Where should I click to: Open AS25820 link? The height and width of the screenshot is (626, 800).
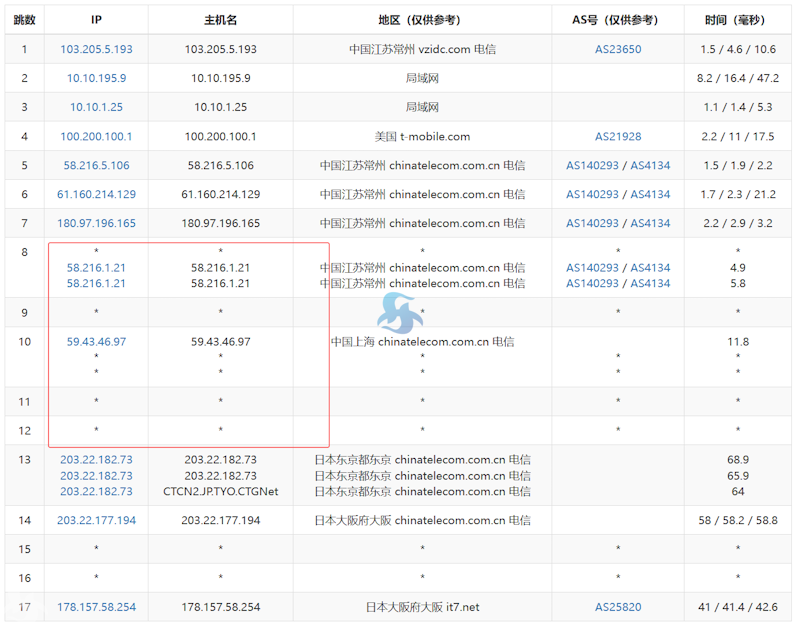(x=618, y=607)
